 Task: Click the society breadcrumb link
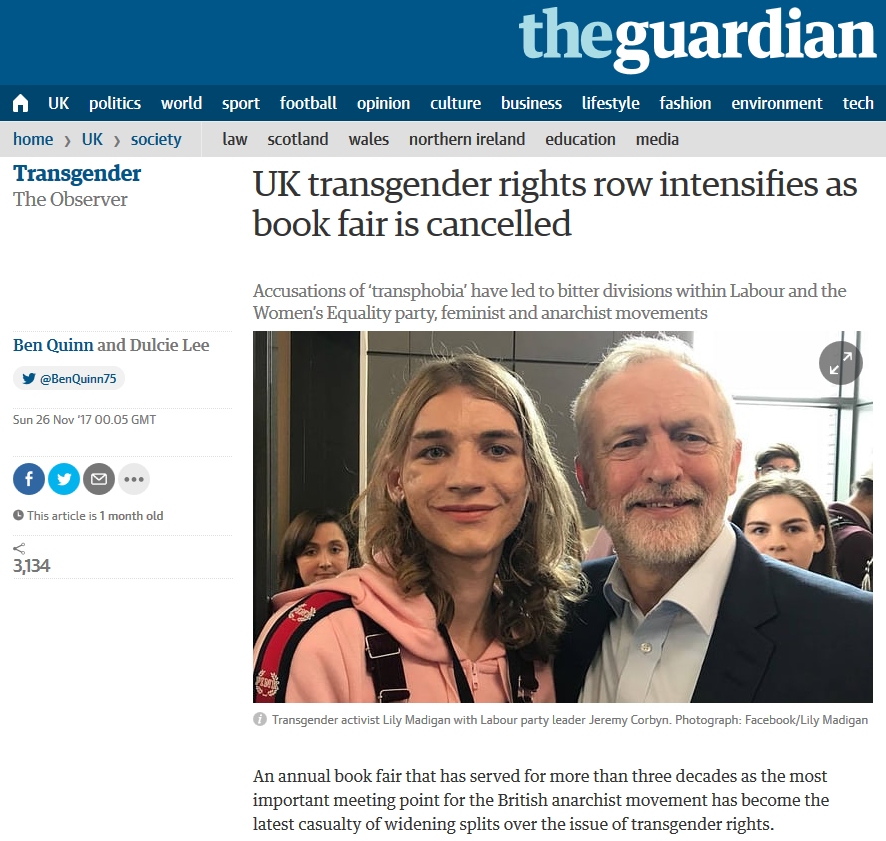[156, 139]
